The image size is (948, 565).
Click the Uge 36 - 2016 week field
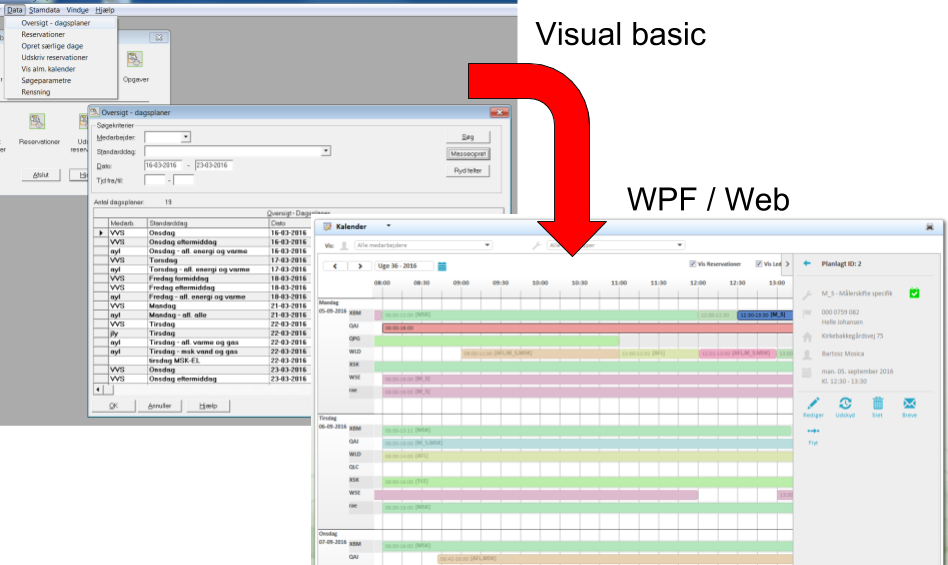tap(404, 266)
